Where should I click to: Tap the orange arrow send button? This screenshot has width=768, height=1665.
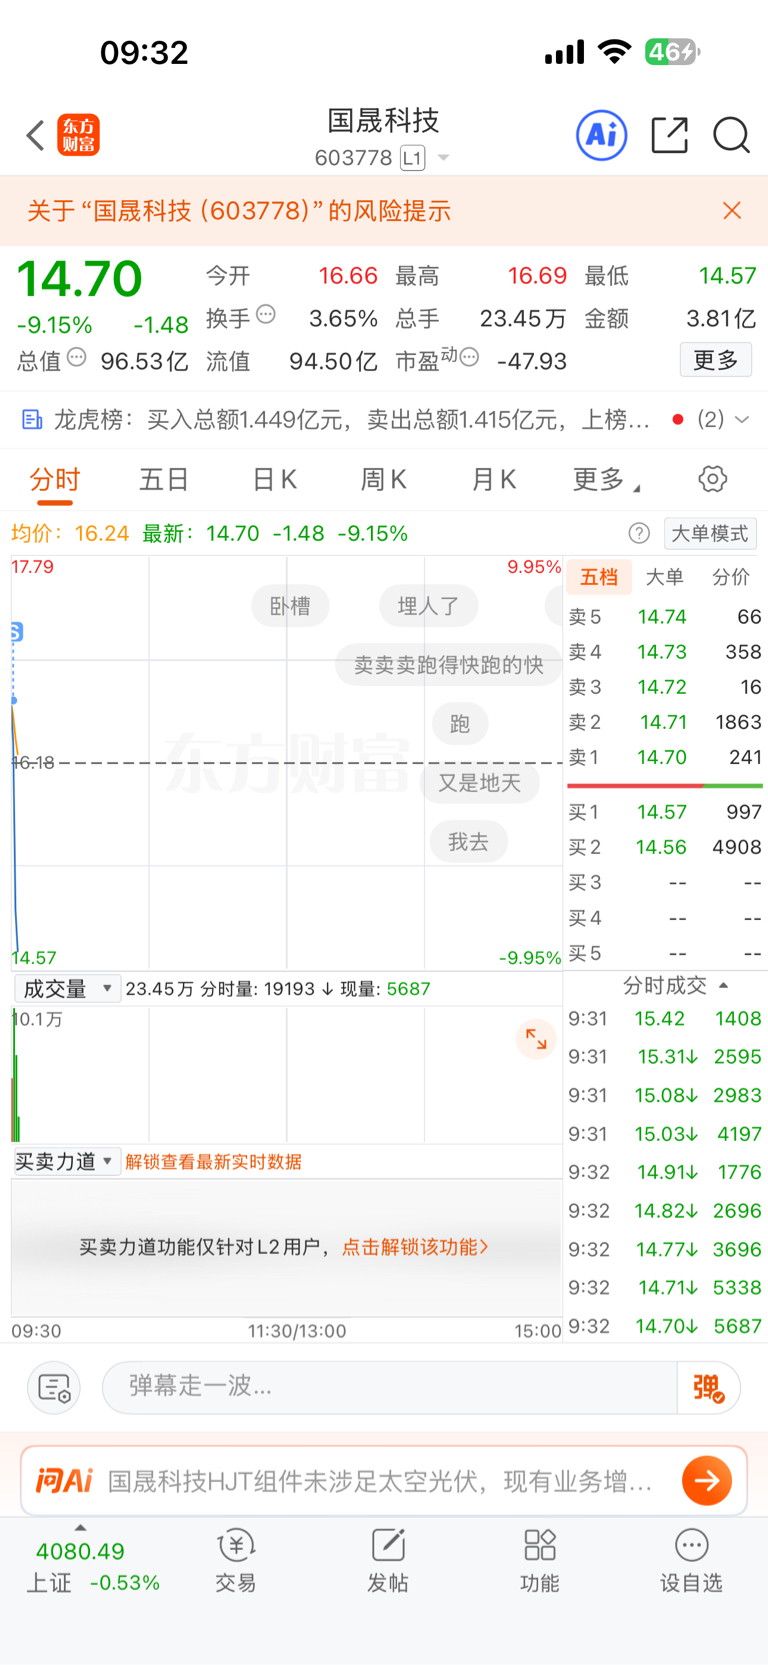707,1480
